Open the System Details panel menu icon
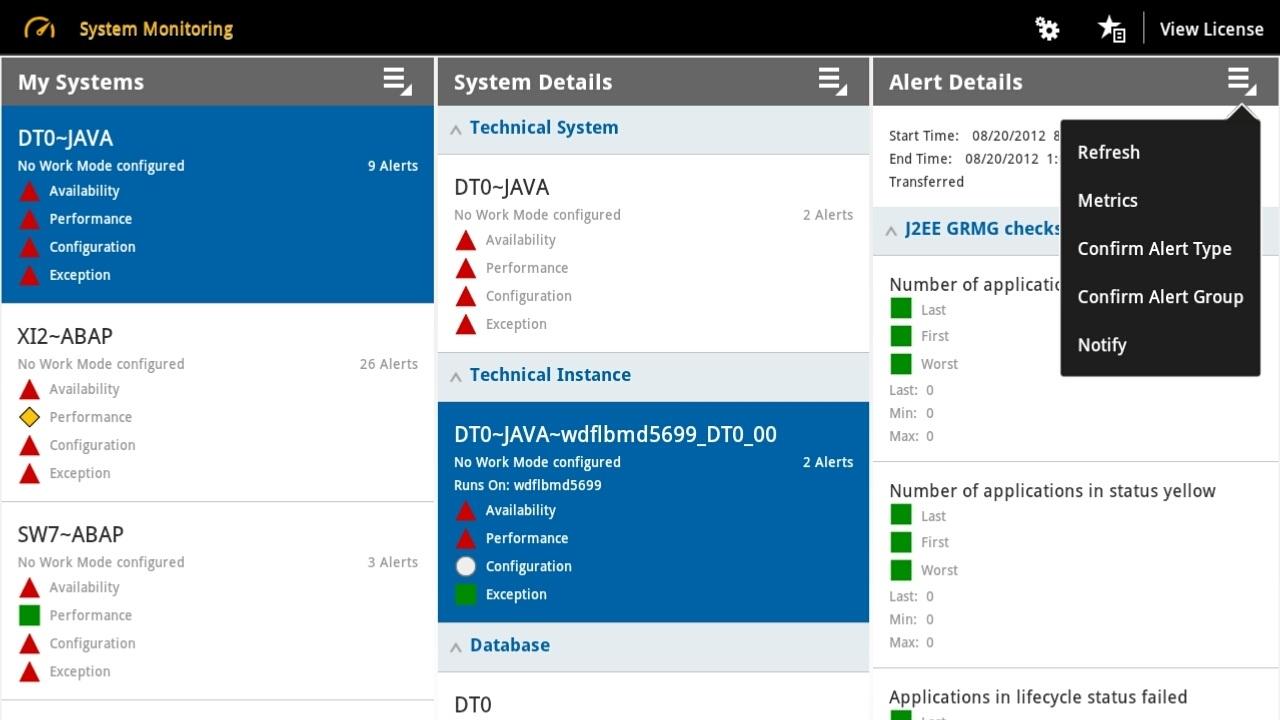The width and height of the screenshot is (1280, 720). pyautogui.click(x=832, y=82)
